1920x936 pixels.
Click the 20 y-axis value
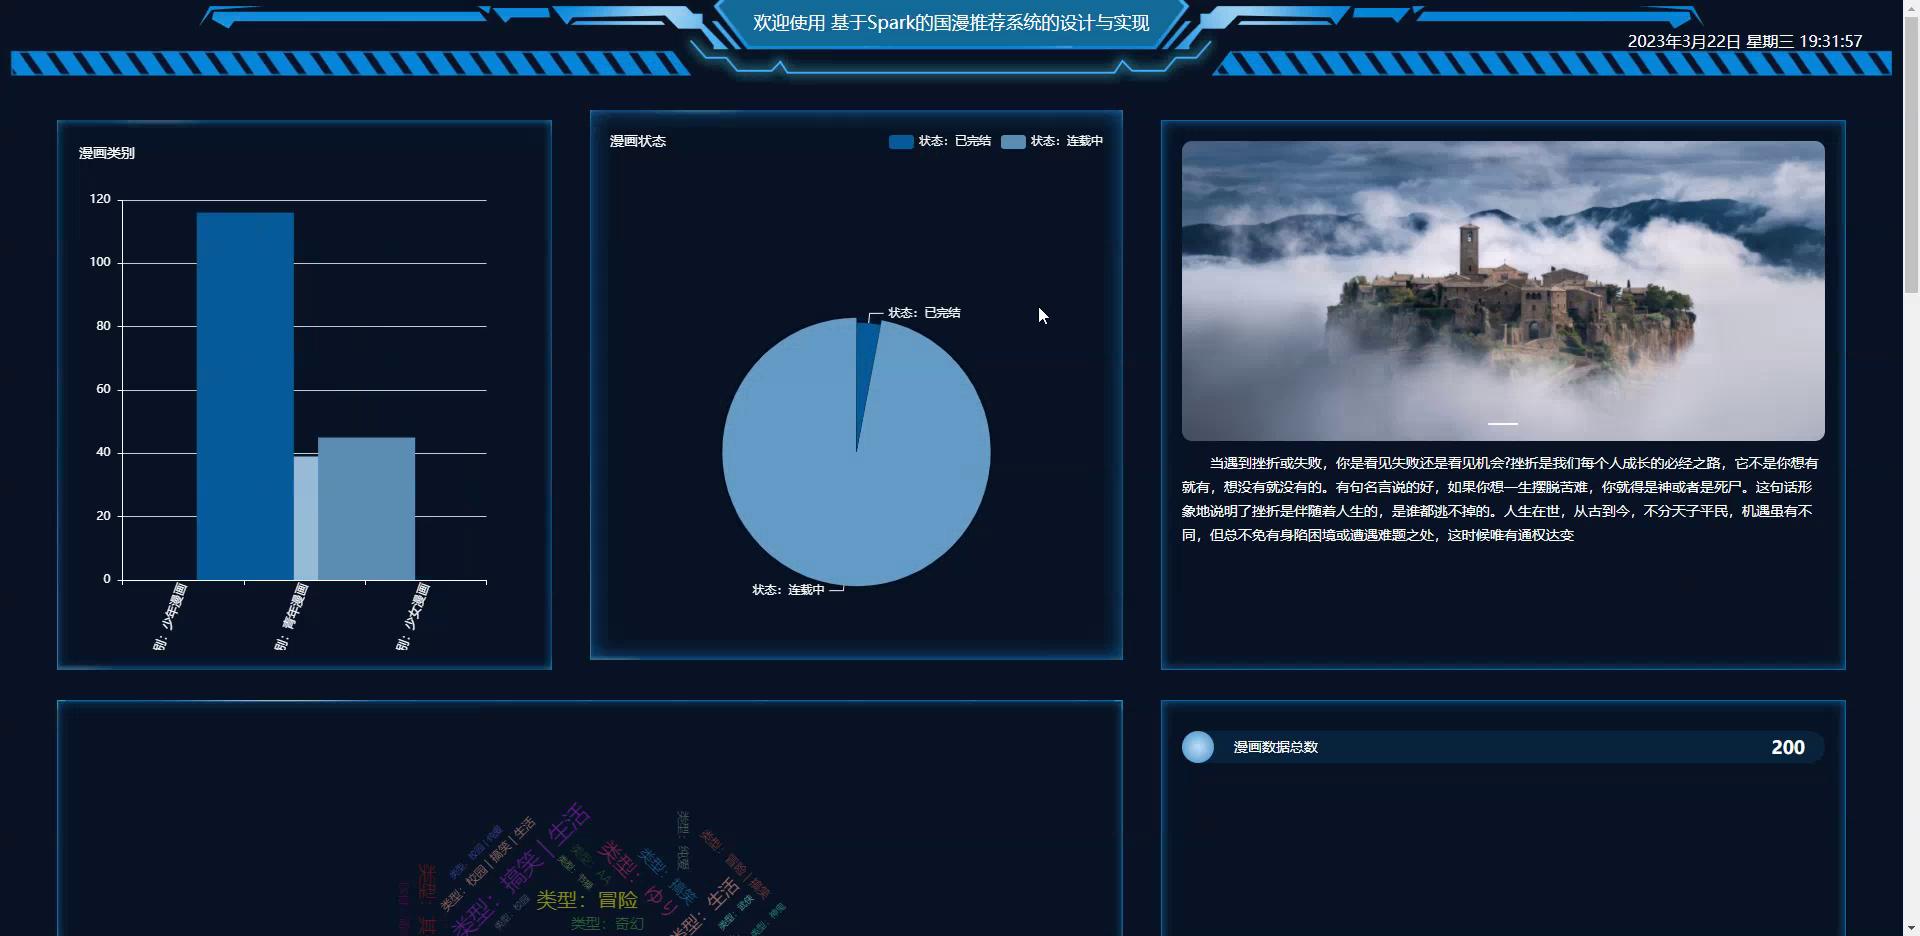point(103,516)
